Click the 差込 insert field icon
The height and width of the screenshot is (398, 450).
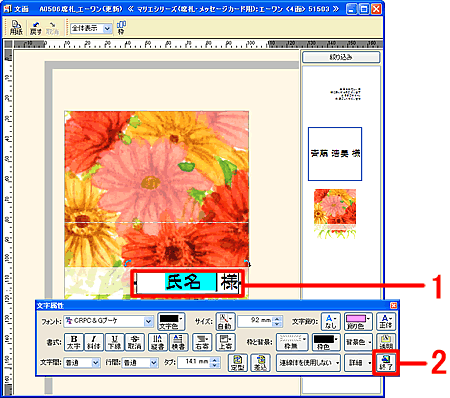pos(260,363)
